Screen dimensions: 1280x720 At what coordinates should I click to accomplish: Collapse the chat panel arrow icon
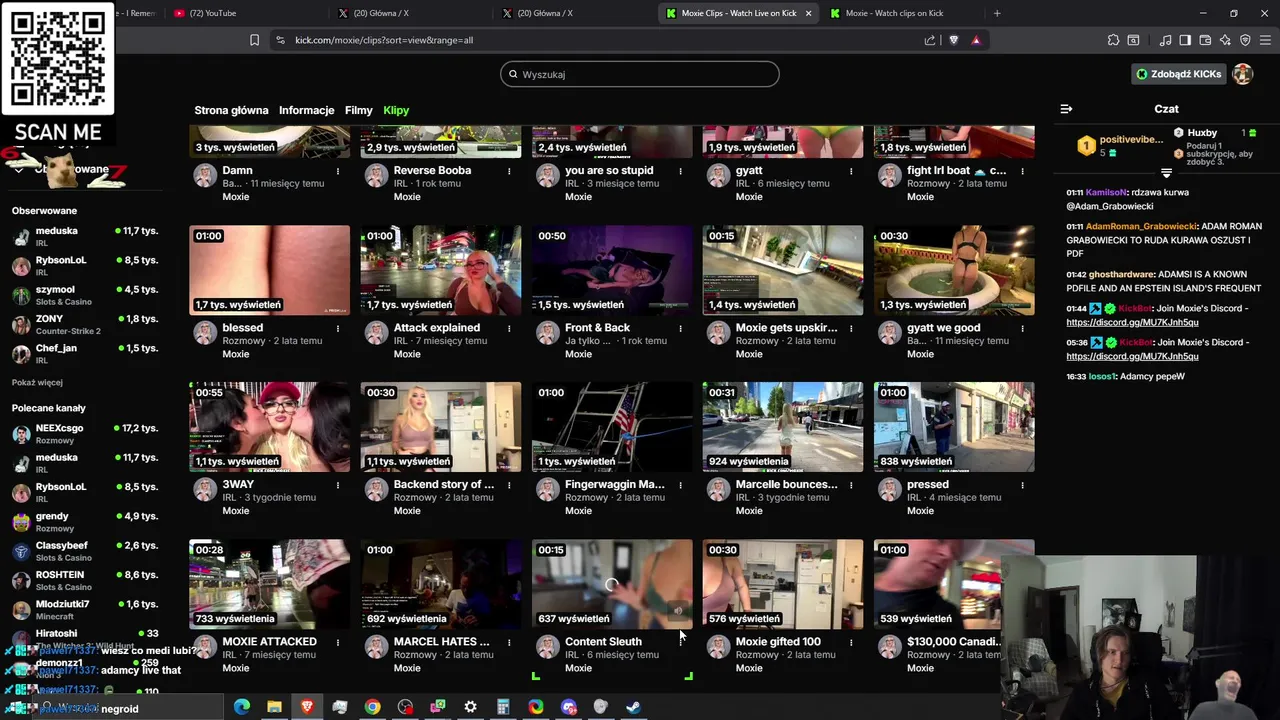tap(1066, 109)
